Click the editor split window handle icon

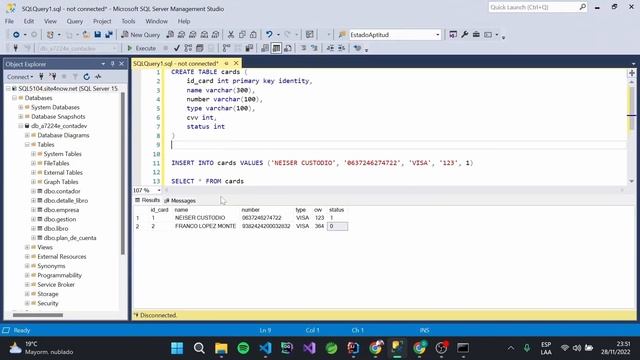(x=631, y=73)
